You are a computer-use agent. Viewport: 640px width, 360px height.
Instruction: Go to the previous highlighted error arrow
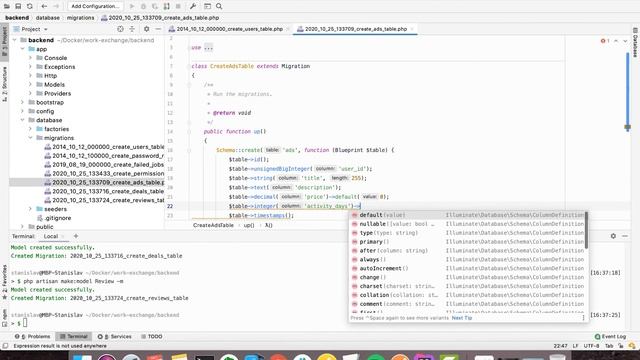[616, 41]
